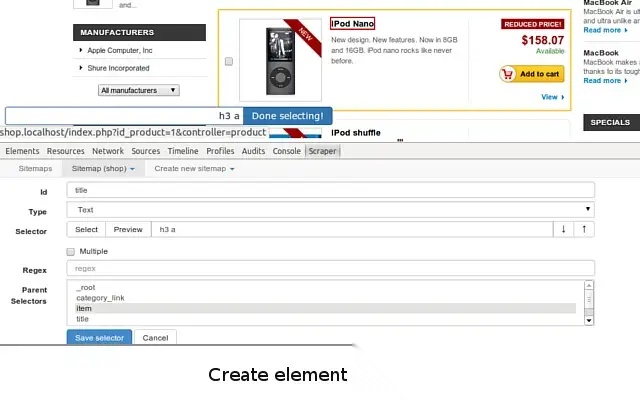
Task: Click Read more under MacBook Air
Action: coord(605,30)
